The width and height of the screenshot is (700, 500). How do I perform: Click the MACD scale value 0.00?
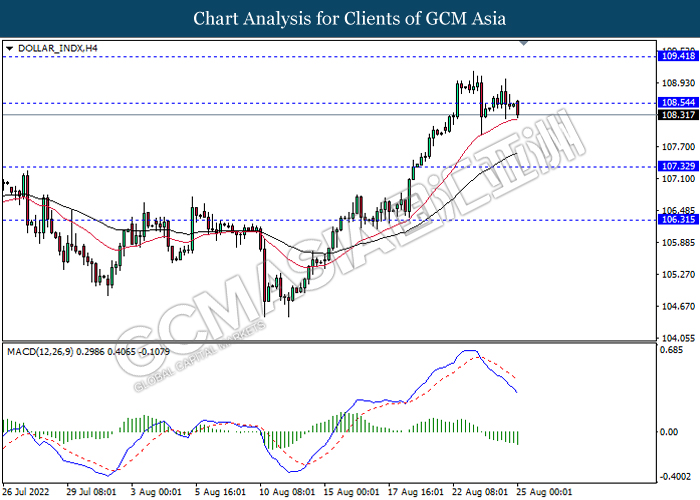tap(669, 432)
